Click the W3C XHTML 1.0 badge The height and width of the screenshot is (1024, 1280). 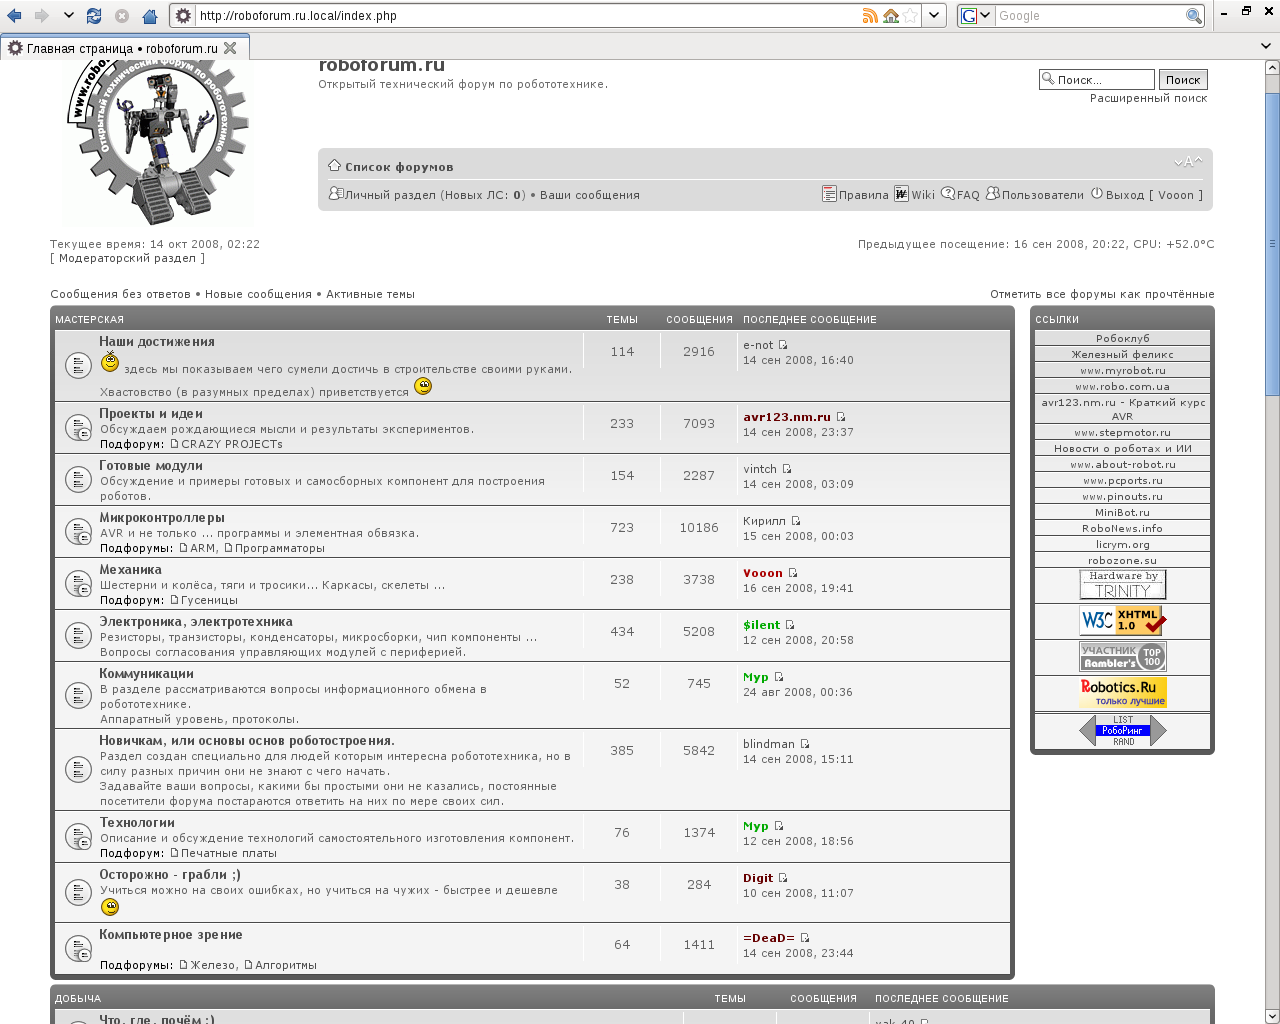1123,621
